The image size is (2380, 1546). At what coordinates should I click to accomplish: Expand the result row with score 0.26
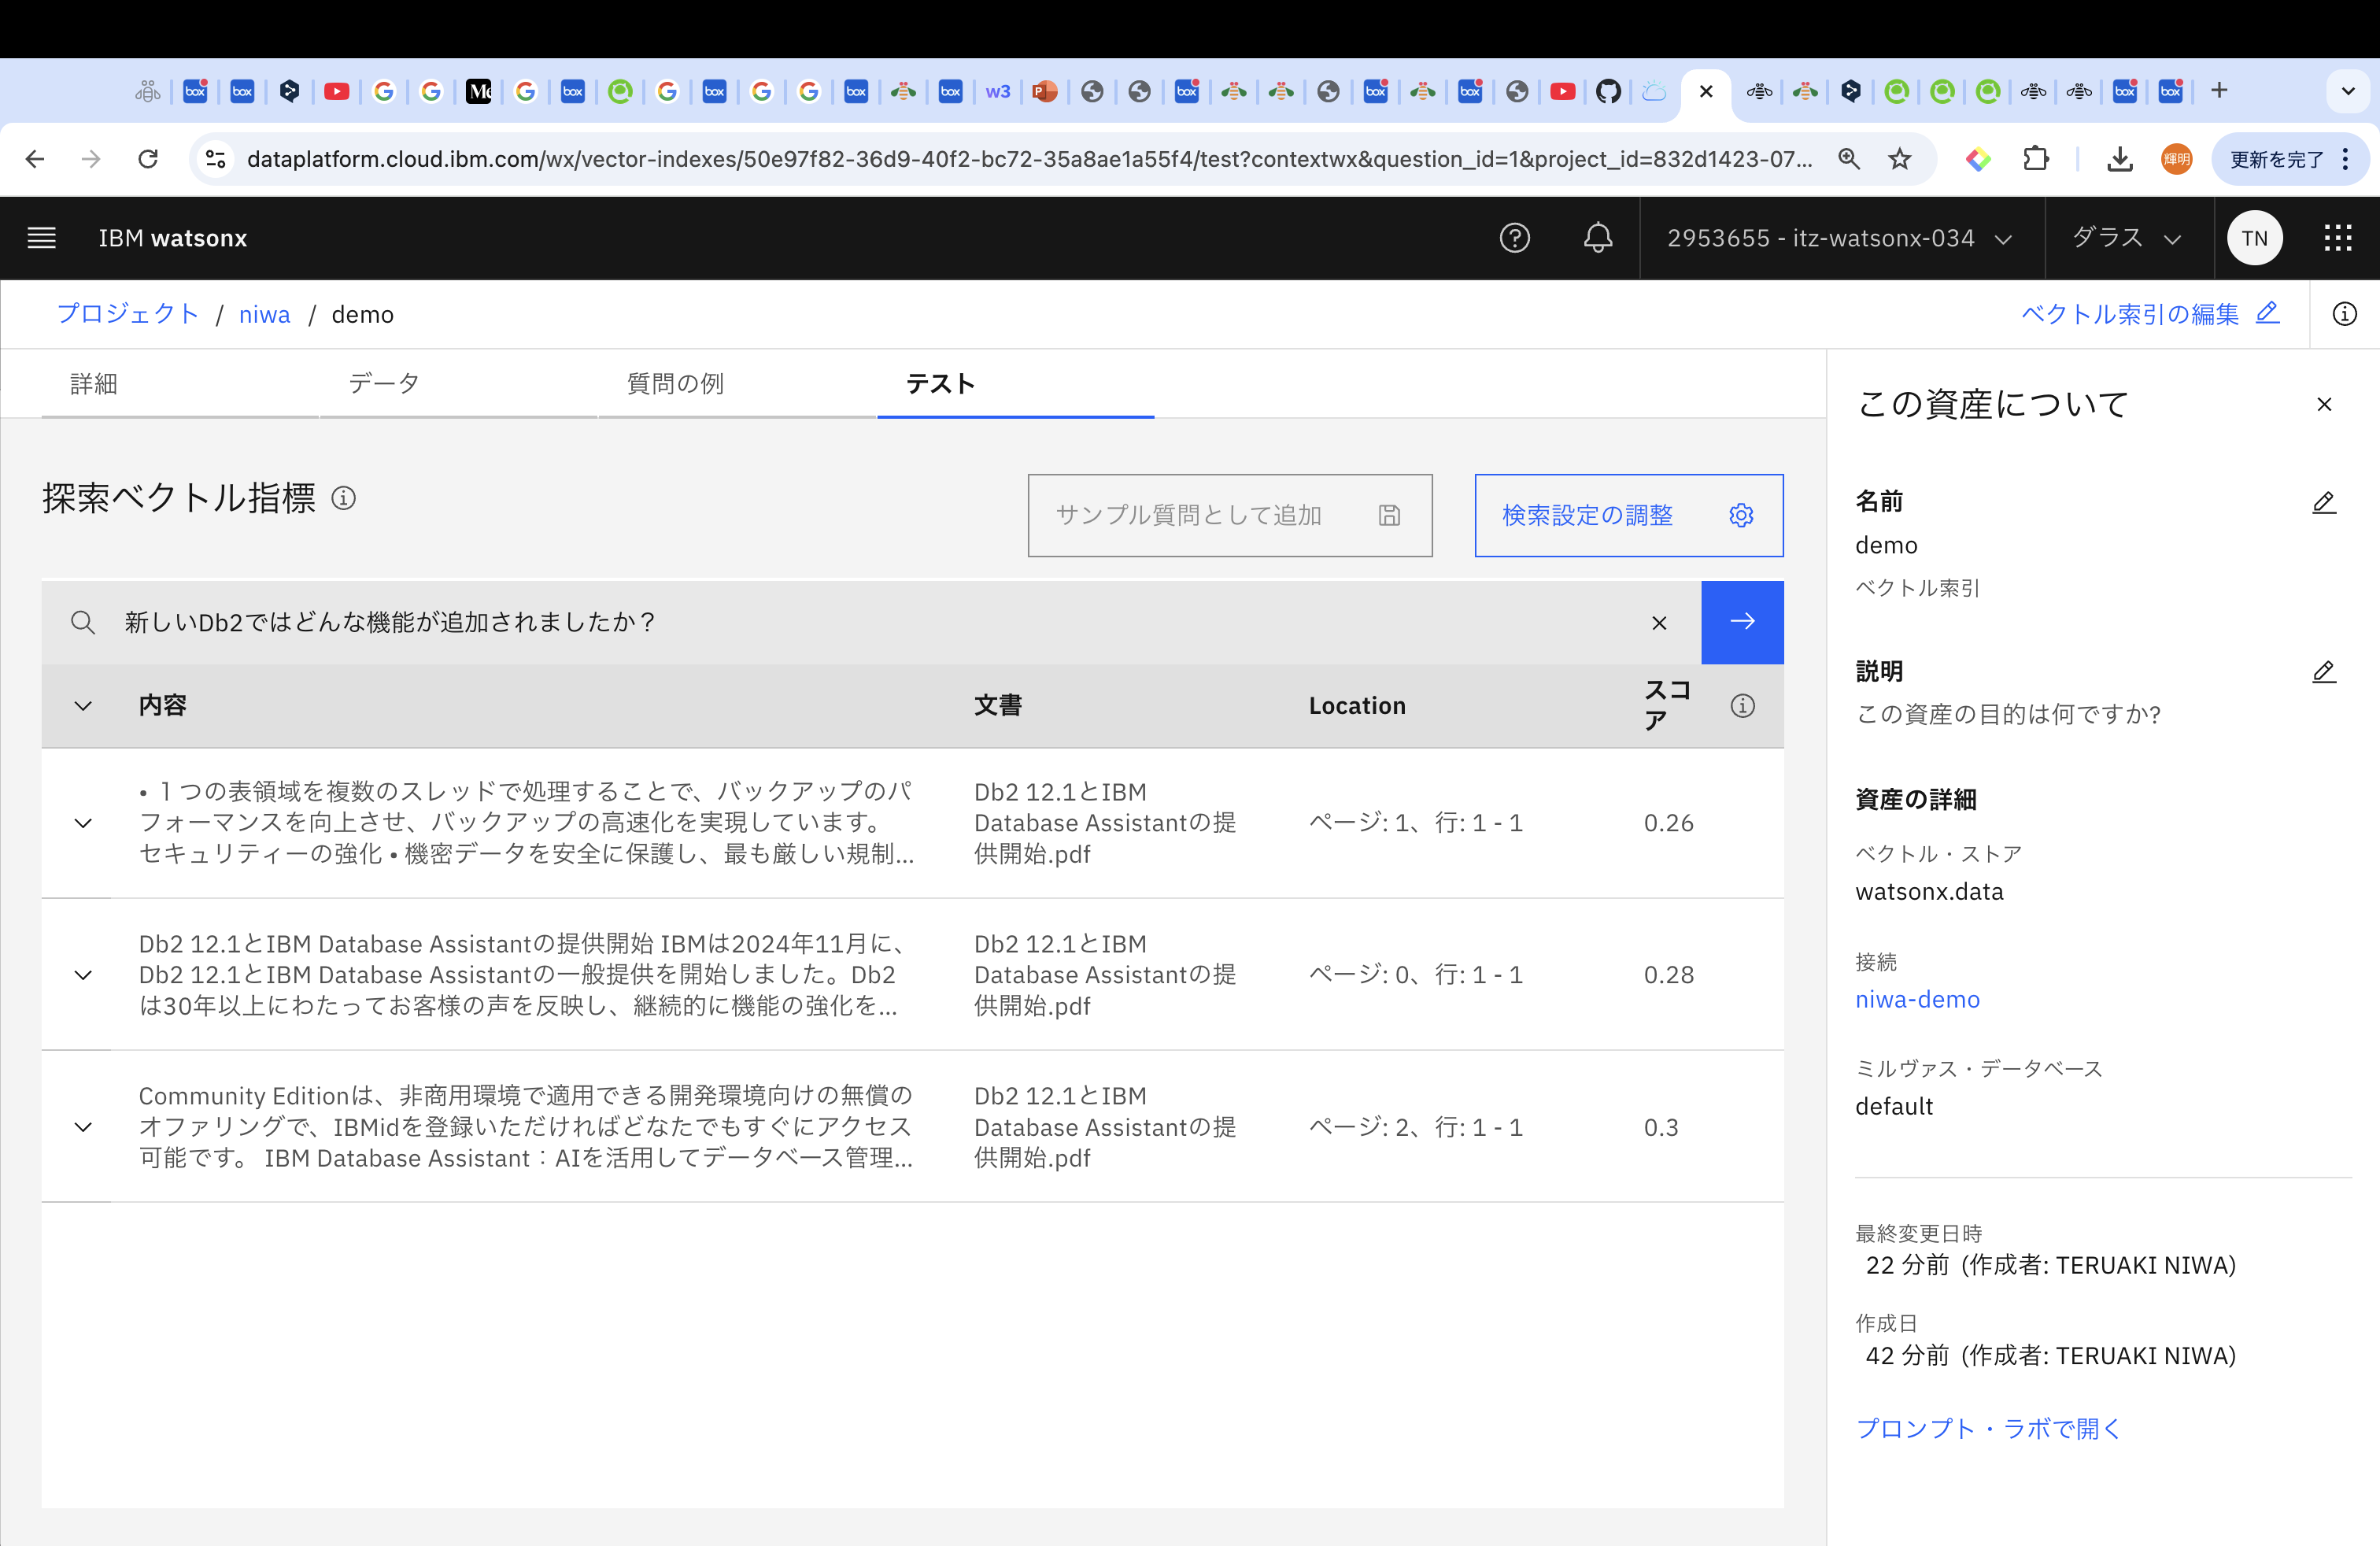[x=84, y=823]
